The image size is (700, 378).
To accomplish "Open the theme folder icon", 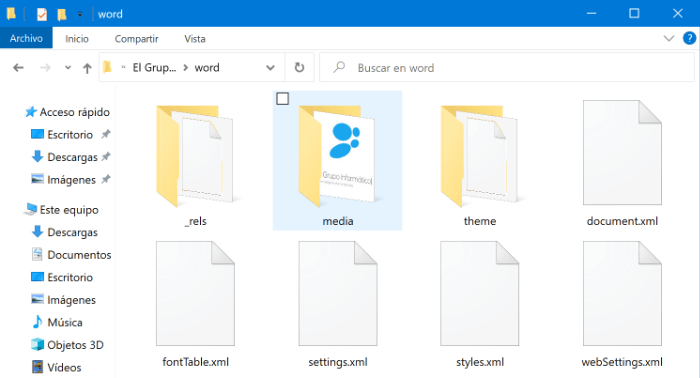I will (x=479, y=156).
